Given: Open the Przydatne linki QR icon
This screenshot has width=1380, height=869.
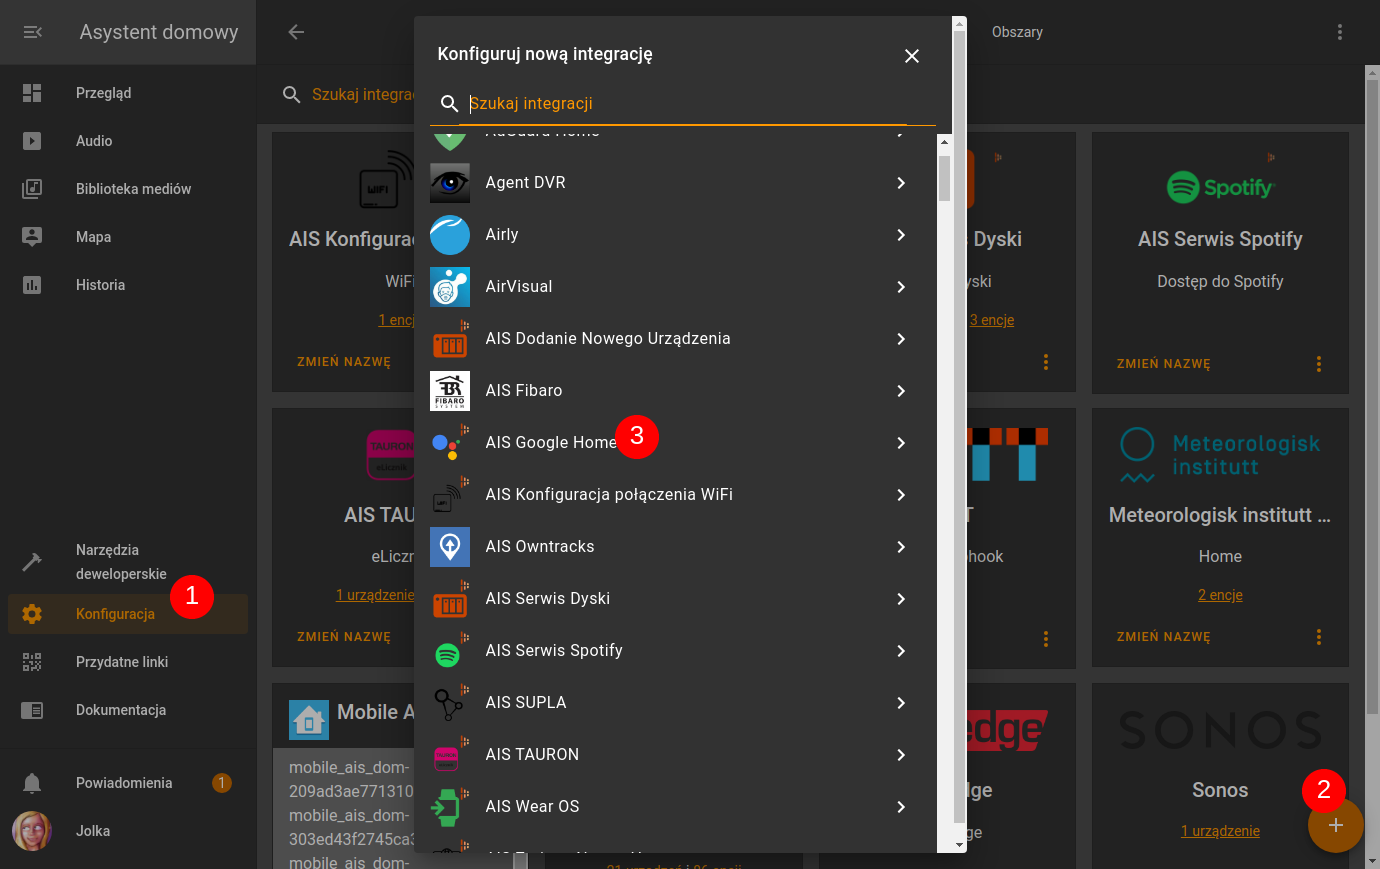Looking at the screenshot, I should tap(32, 662).
